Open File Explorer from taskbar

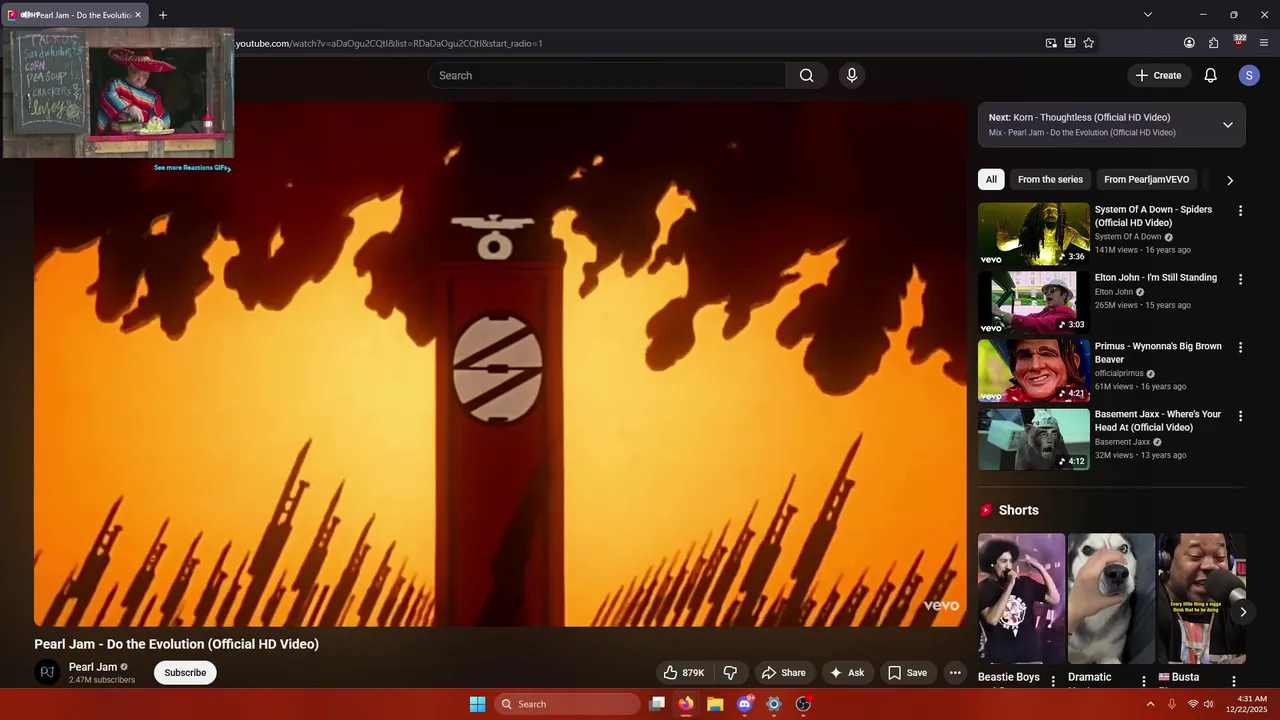[x=715, y=704]
